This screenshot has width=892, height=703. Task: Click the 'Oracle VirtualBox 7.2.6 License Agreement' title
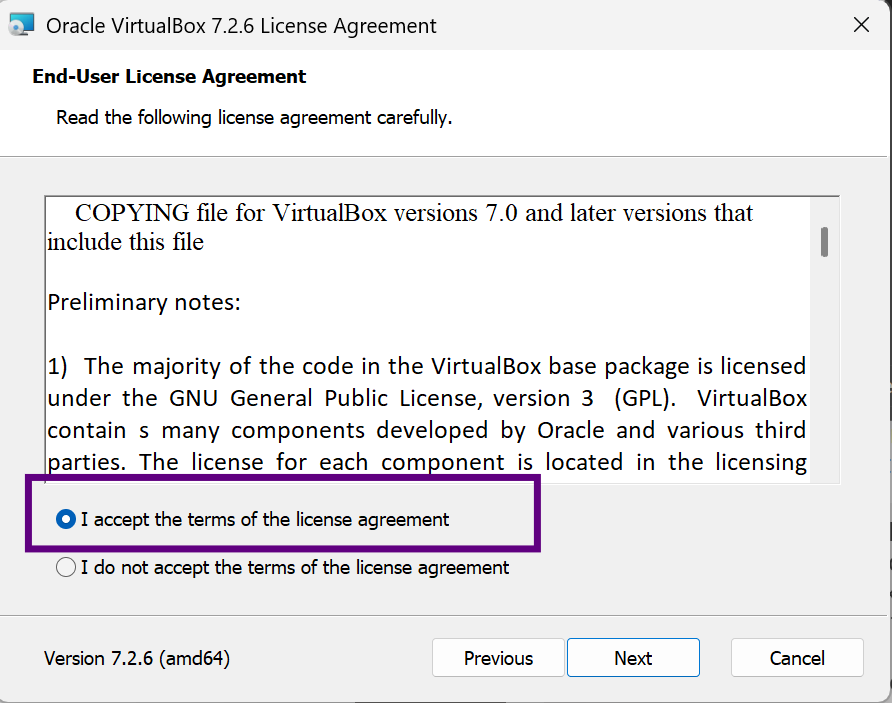(x=241, y=26)
